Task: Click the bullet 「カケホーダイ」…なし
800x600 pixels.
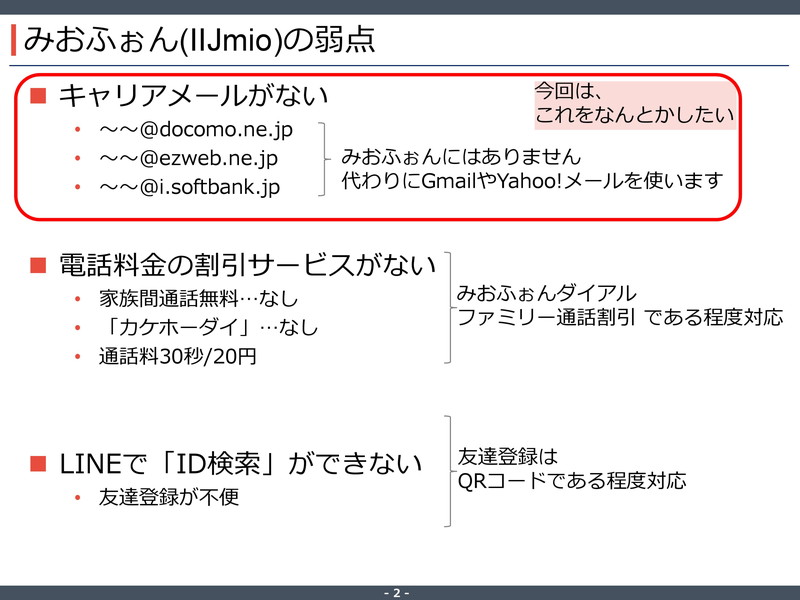Action: 208,328
